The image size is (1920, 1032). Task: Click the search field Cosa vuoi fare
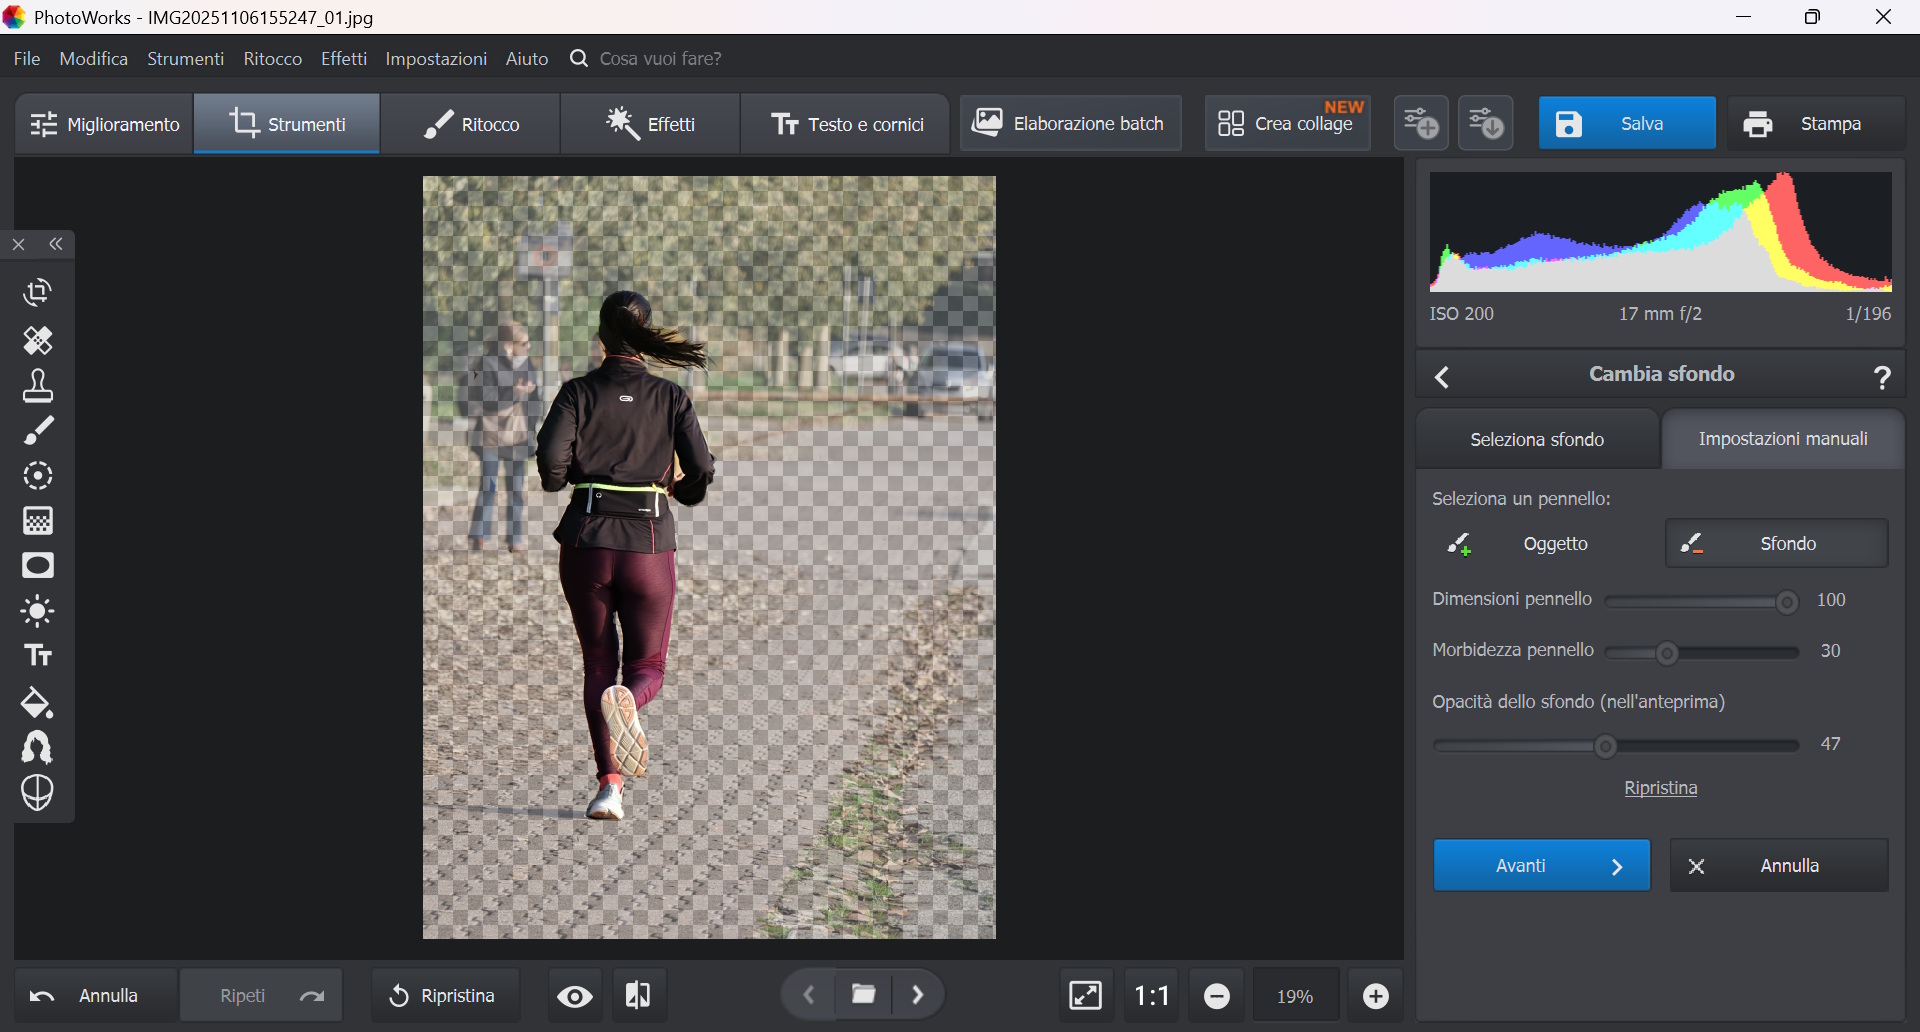click(660, 59)
